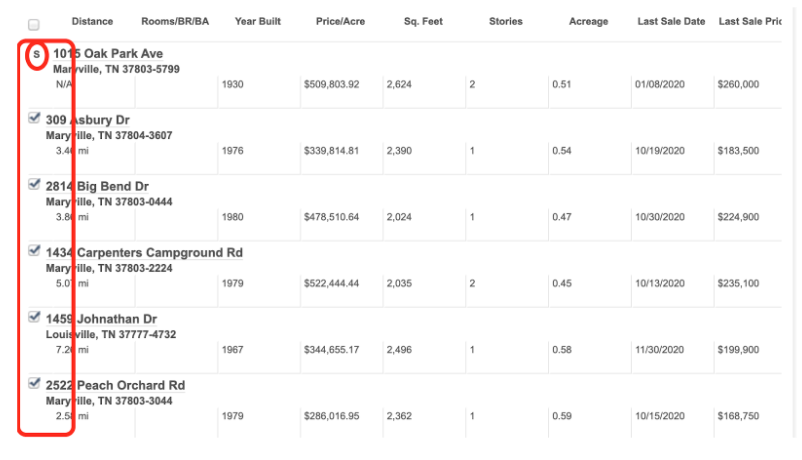
Task: Deselect the 2522 Peach Orchard Rd checkbox
Action: pyautogui.click(x=34, y=383)
